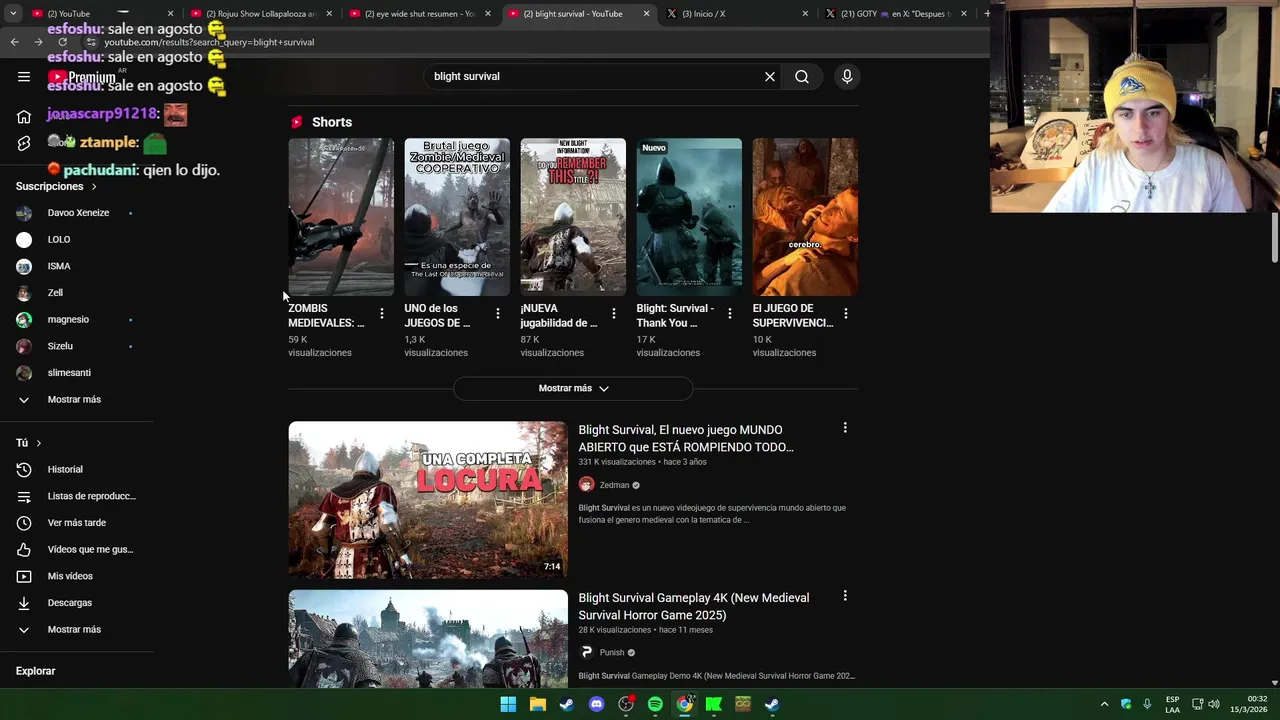Open Google Chrome from the taskbar
This screenshot has width=1280, height=720.
pyautogui.click(x=684, y=704)
